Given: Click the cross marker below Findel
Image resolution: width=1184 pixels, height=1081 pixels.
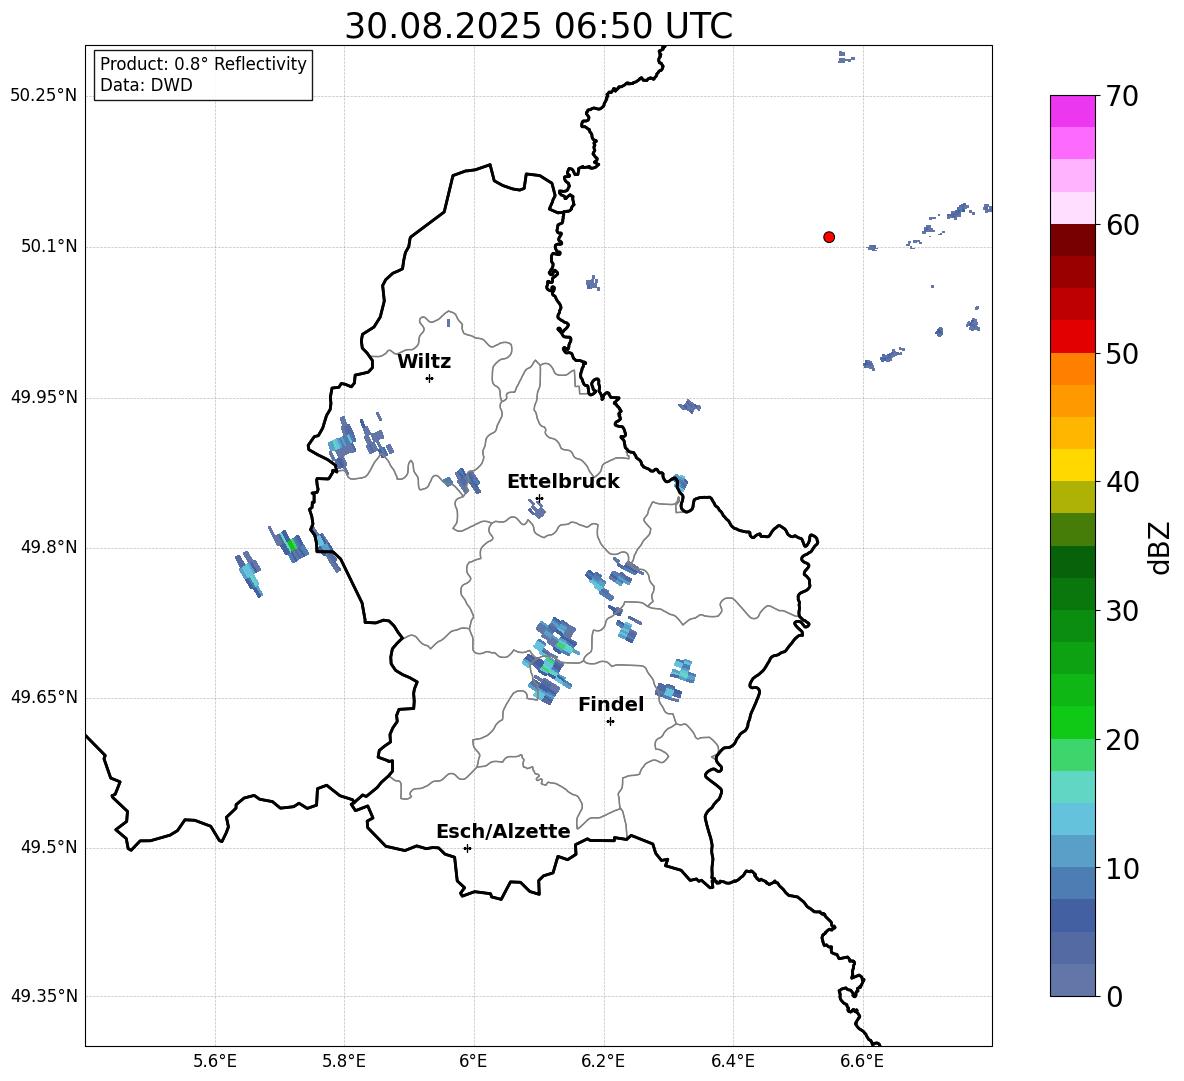Looking at the screenshot, I should (x=610, y=722).
